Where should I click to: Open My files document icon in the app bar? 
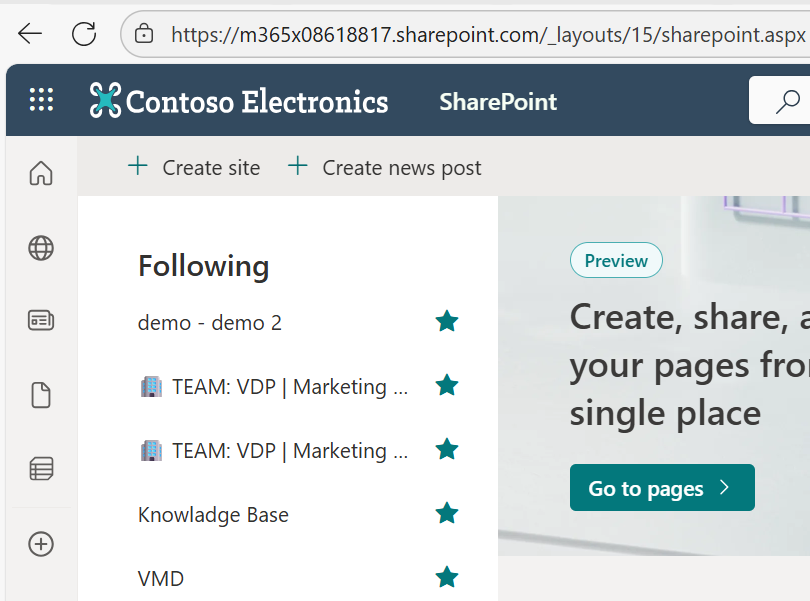point(41,395)
